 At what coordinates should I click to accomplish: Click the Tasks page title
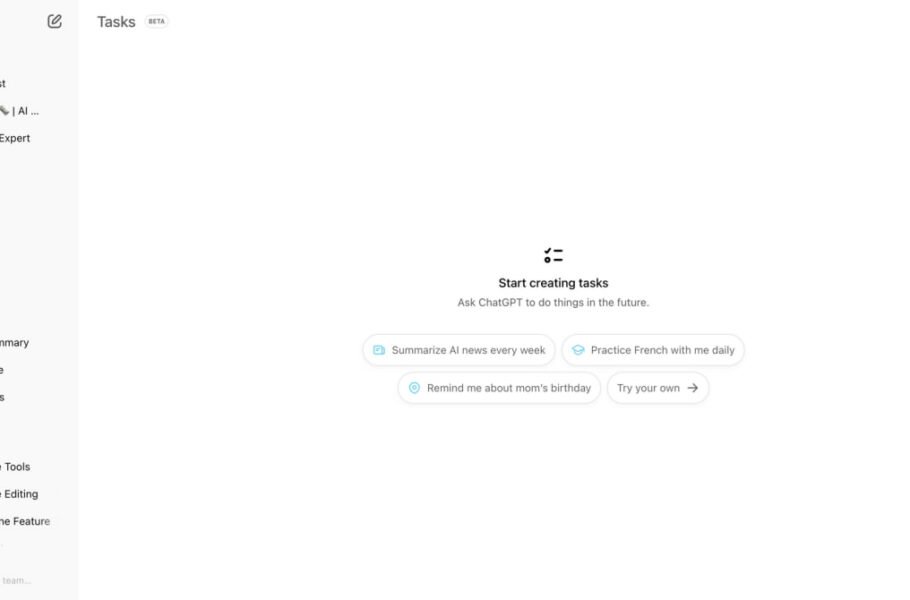click(x=116, y=21)
